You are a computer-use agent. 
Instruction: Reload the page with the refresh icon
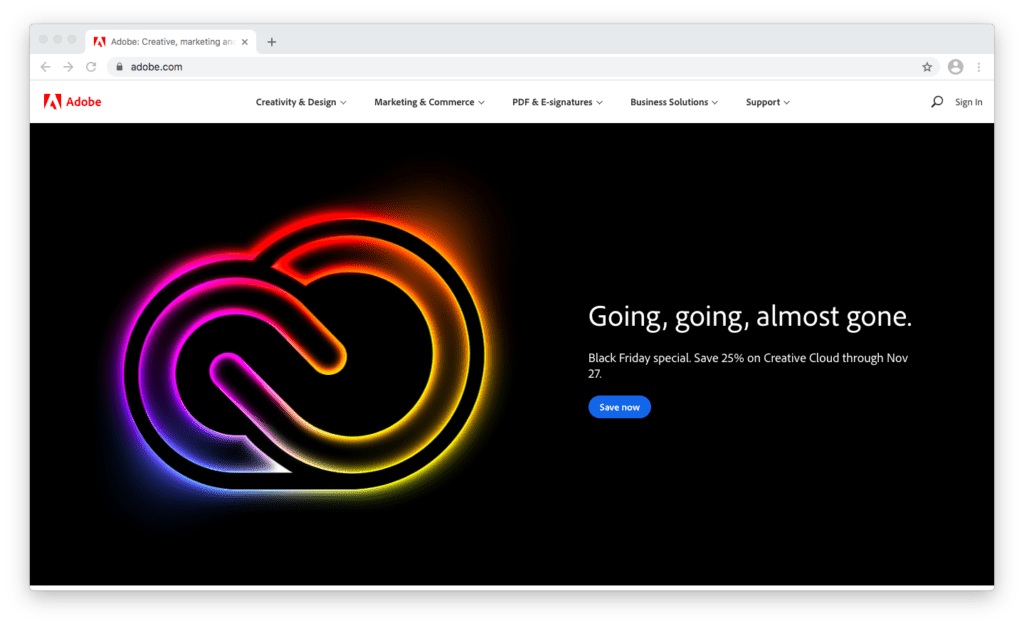(91, 67)
